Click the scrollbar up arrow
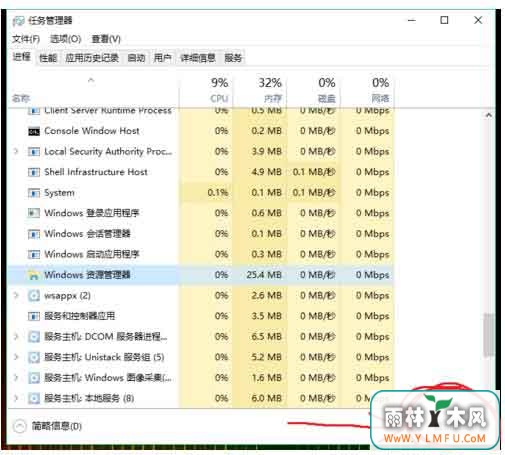Screen dimensions: 505x455 pos(489,115)
